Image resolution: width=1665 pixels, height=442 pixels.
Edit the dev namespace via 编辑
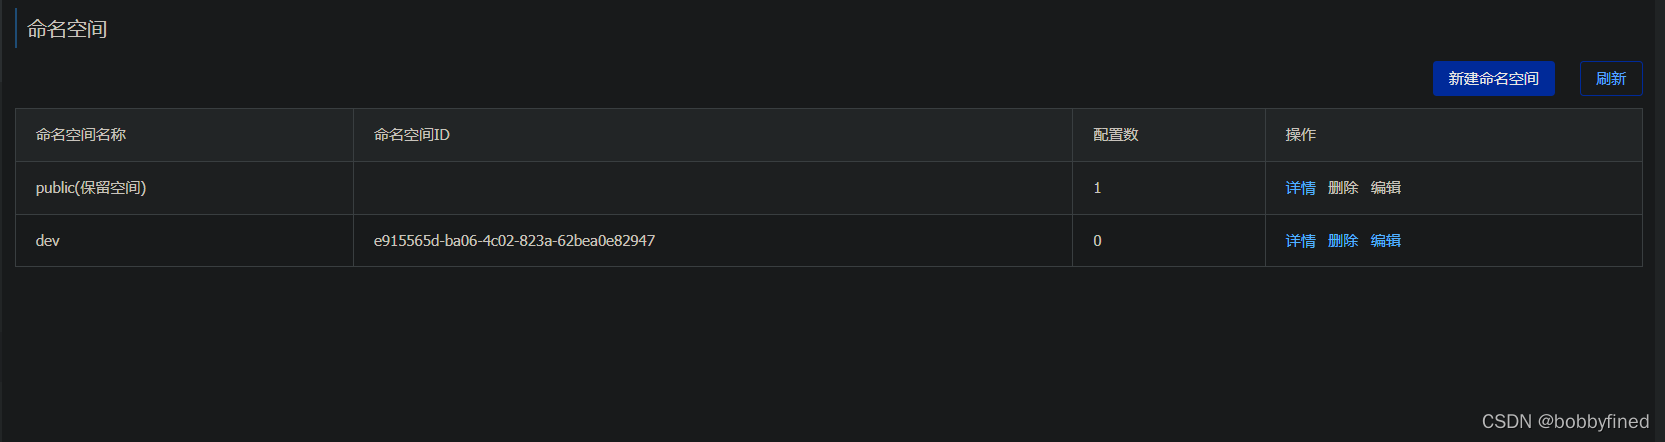coord(1385,241)
